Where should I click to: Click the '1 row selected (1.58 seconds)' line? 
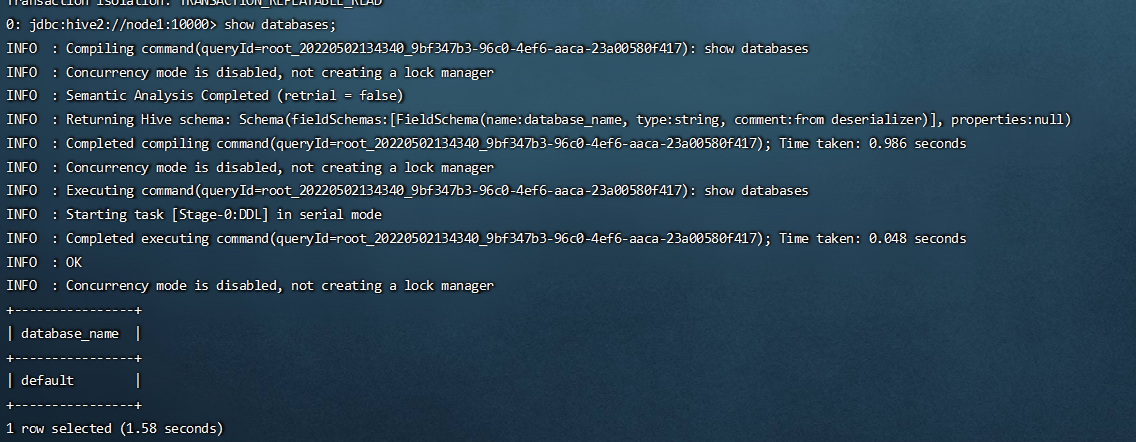(114, 428)
